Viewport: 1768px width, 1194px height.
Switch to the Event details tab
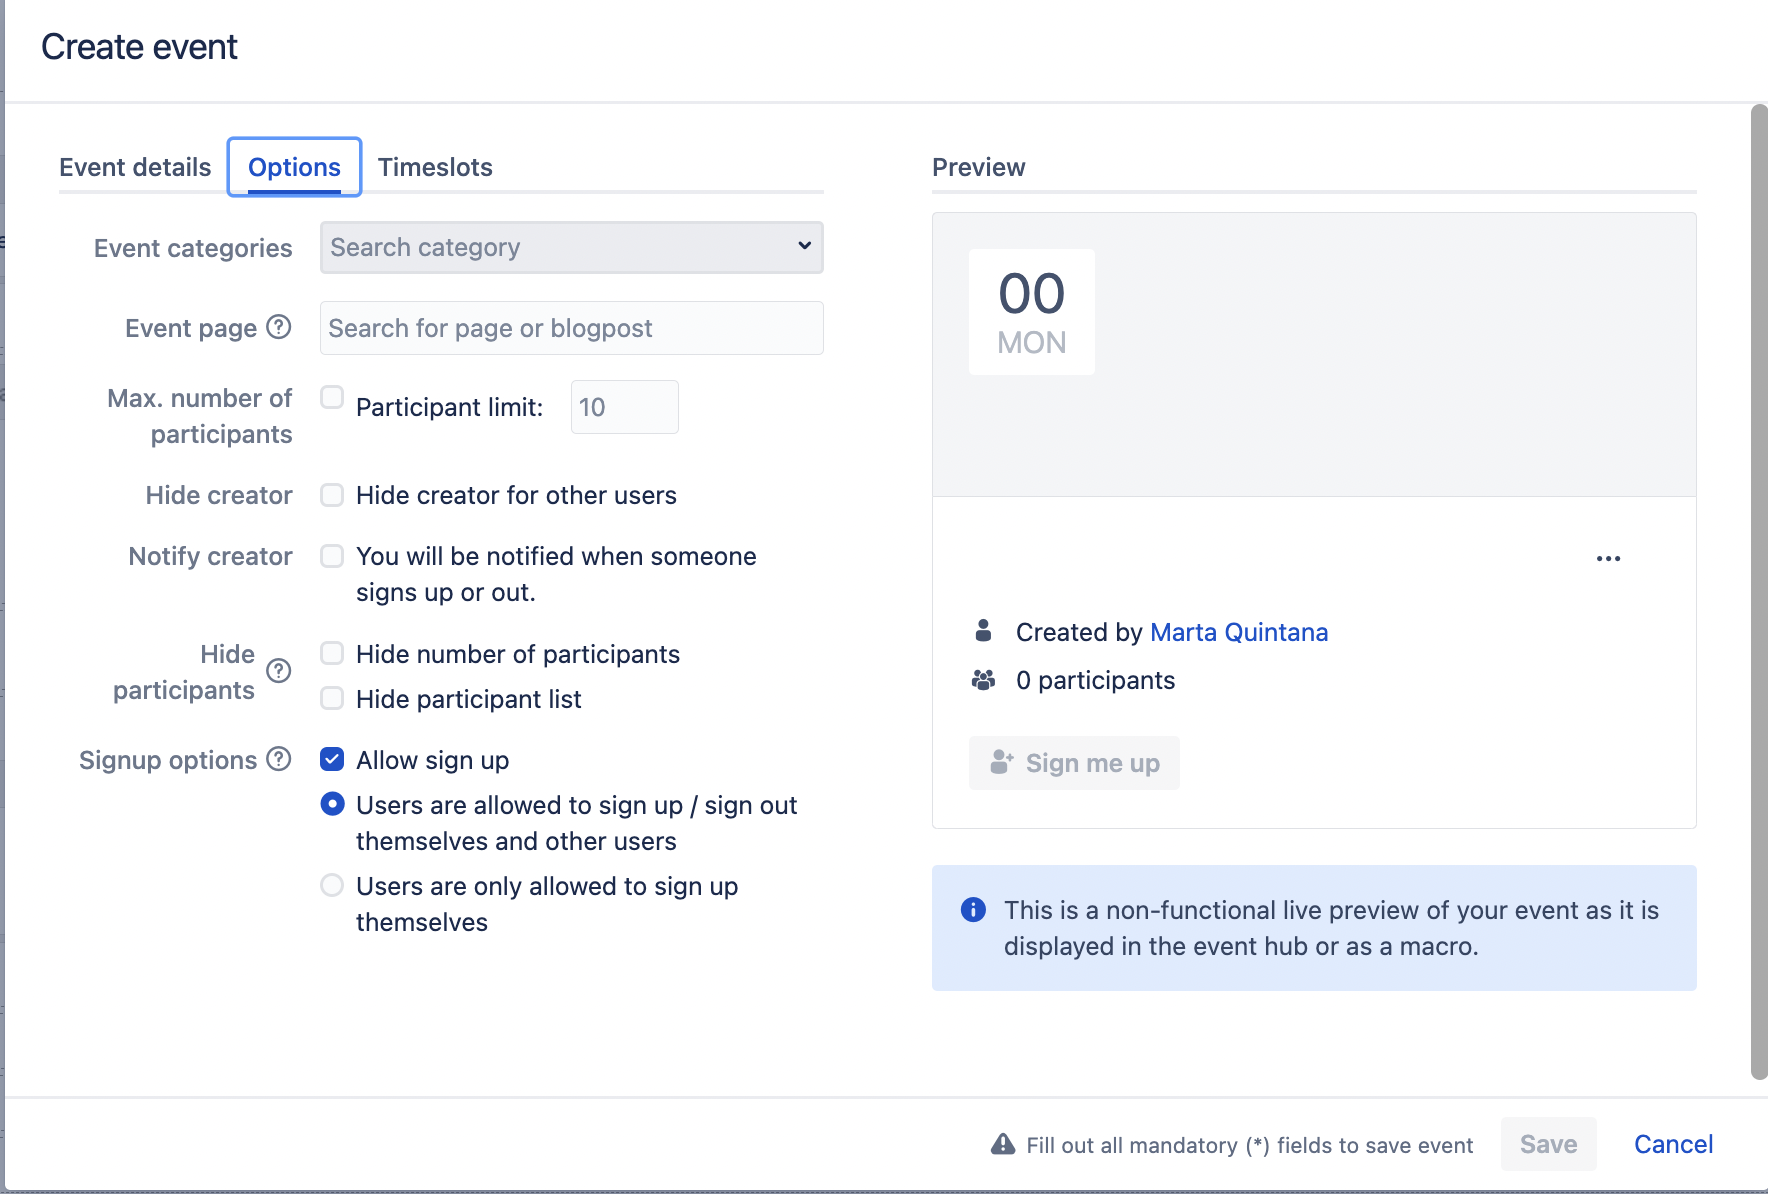click(x=135, y=167)
